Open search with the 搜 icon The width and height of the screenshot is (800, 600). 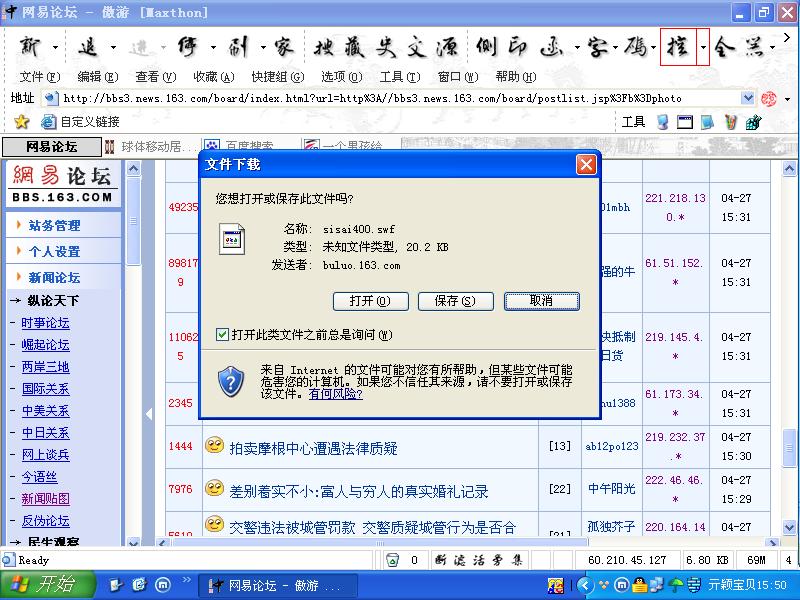[x=324, y=47]
